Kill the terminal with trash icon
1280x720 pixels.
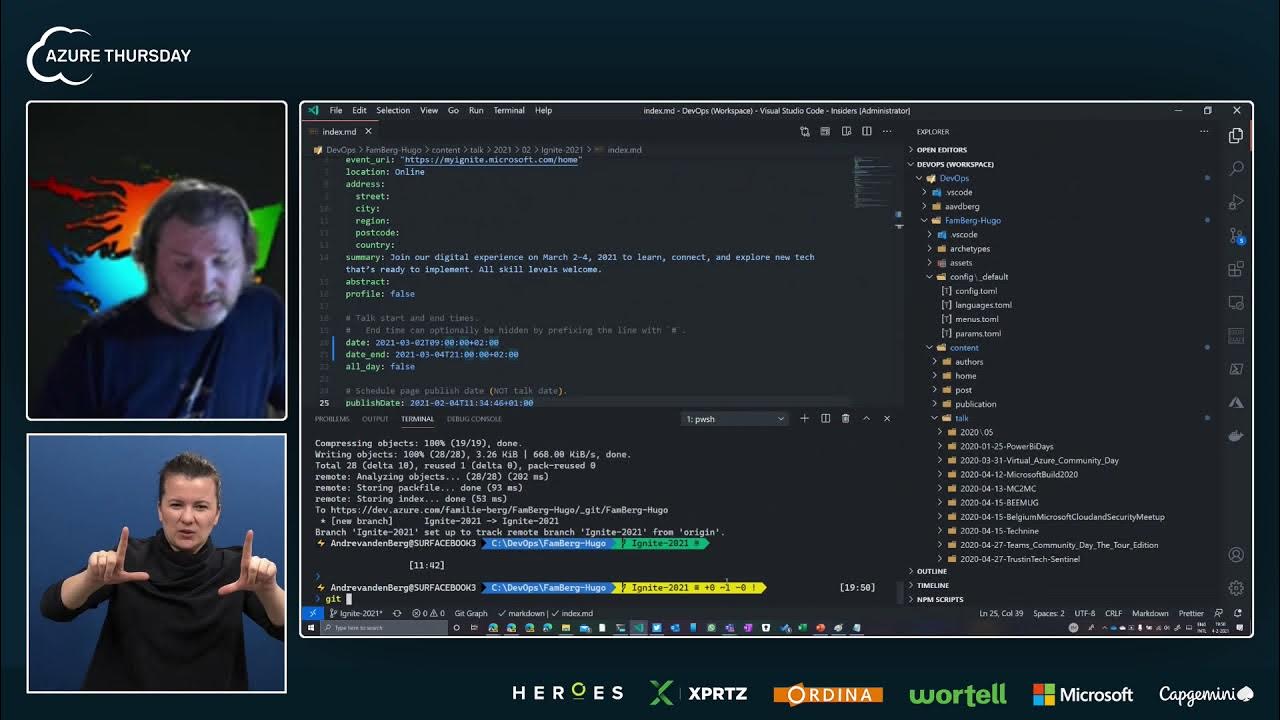tap(845, 418)
